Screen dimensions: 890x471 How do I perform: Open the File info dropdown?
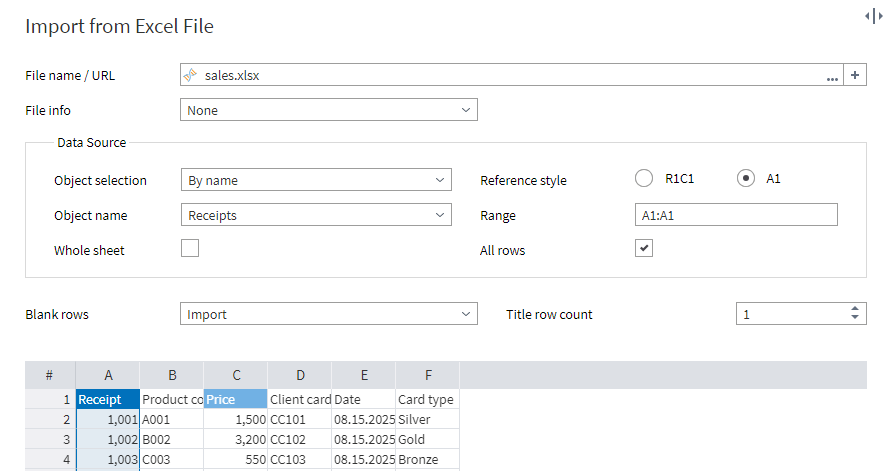coord(329,110)
